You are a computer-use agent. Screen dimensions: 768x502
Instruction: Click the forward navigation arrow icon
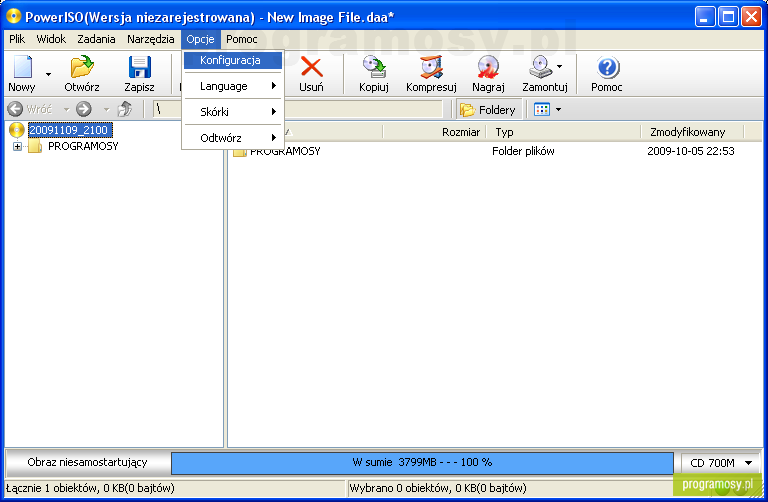[x=84, y=109]
